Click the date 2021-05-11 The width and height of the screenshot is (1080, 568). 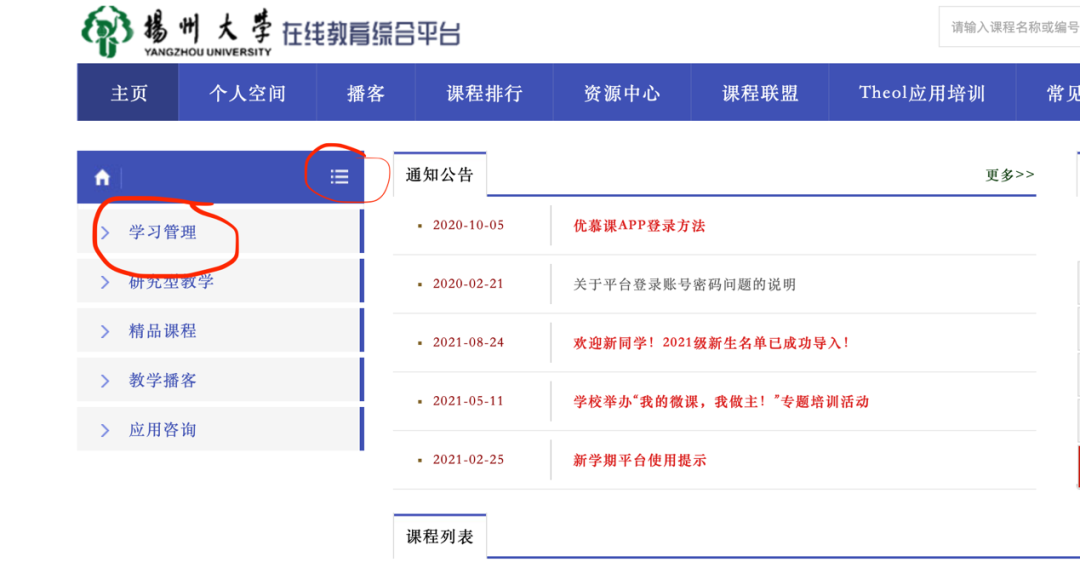coord(468,401)
